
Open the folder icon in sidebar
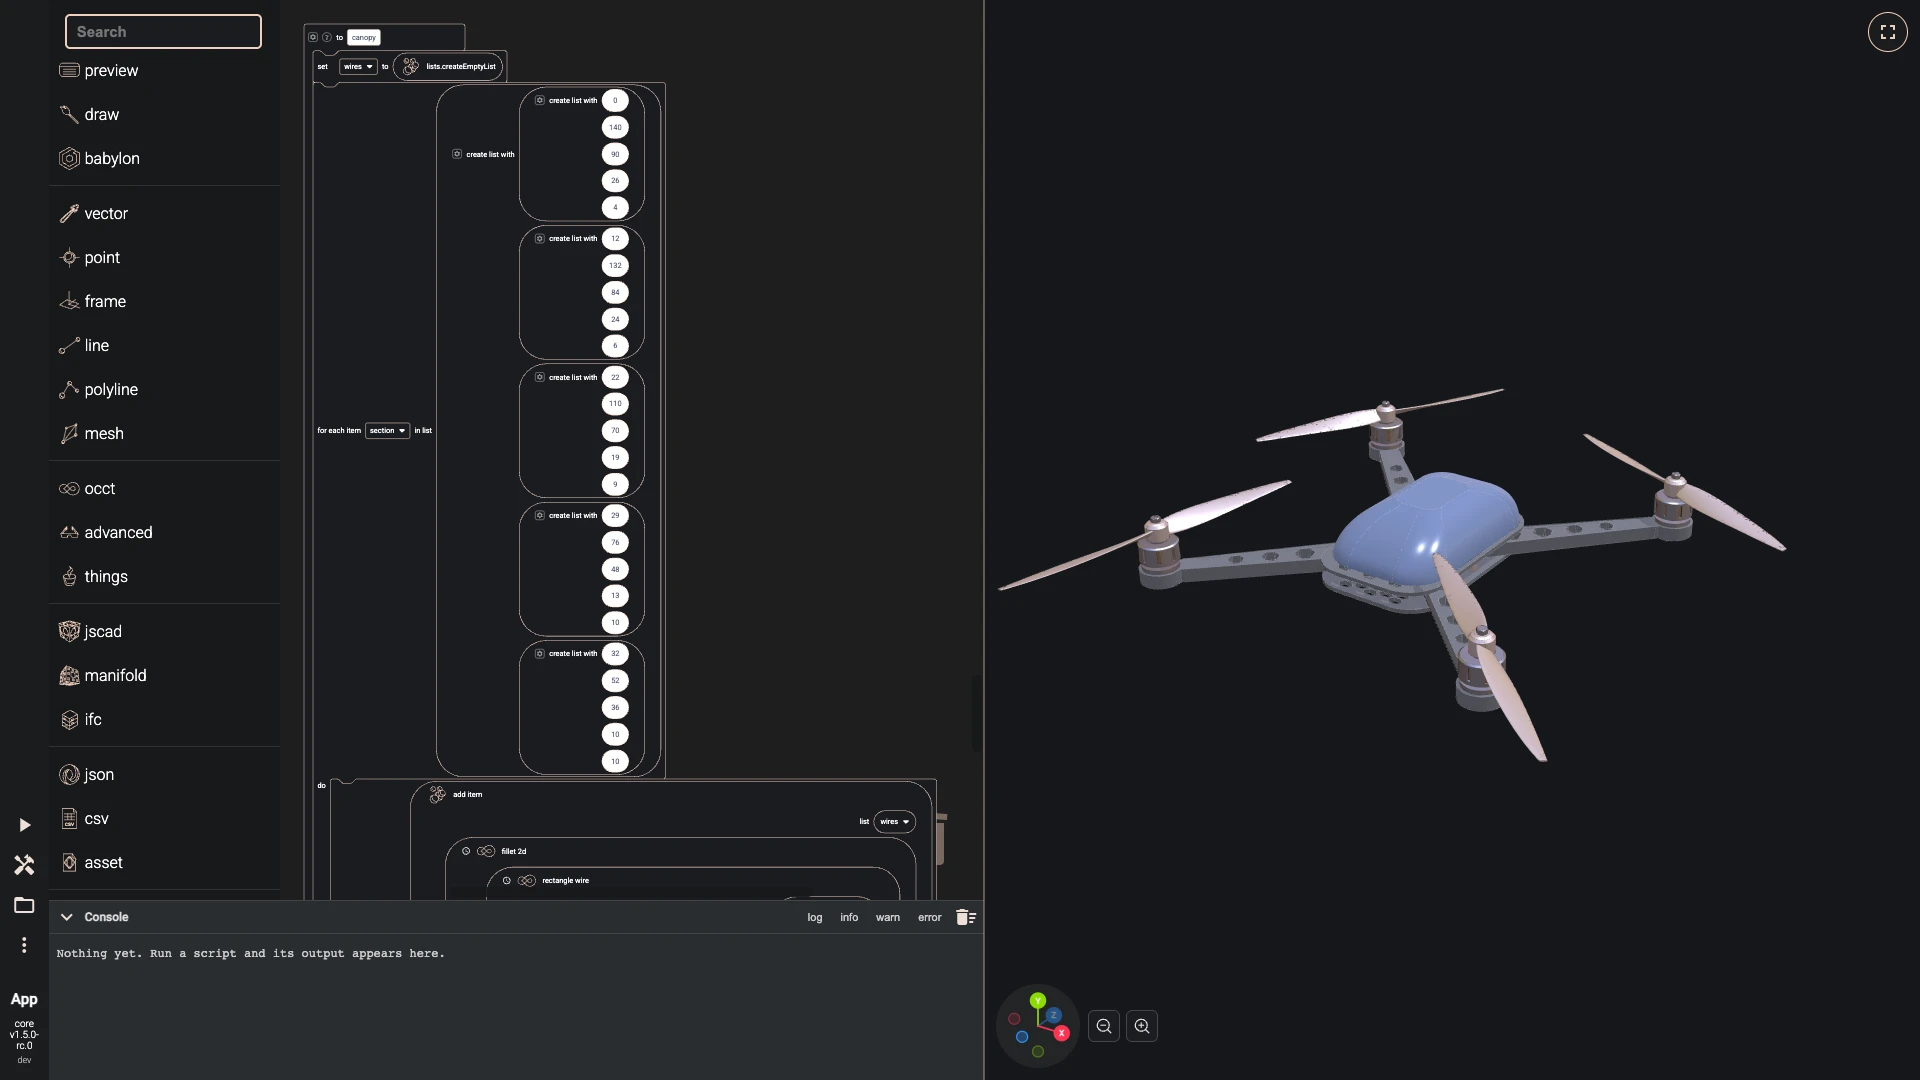tap(24, 905)
